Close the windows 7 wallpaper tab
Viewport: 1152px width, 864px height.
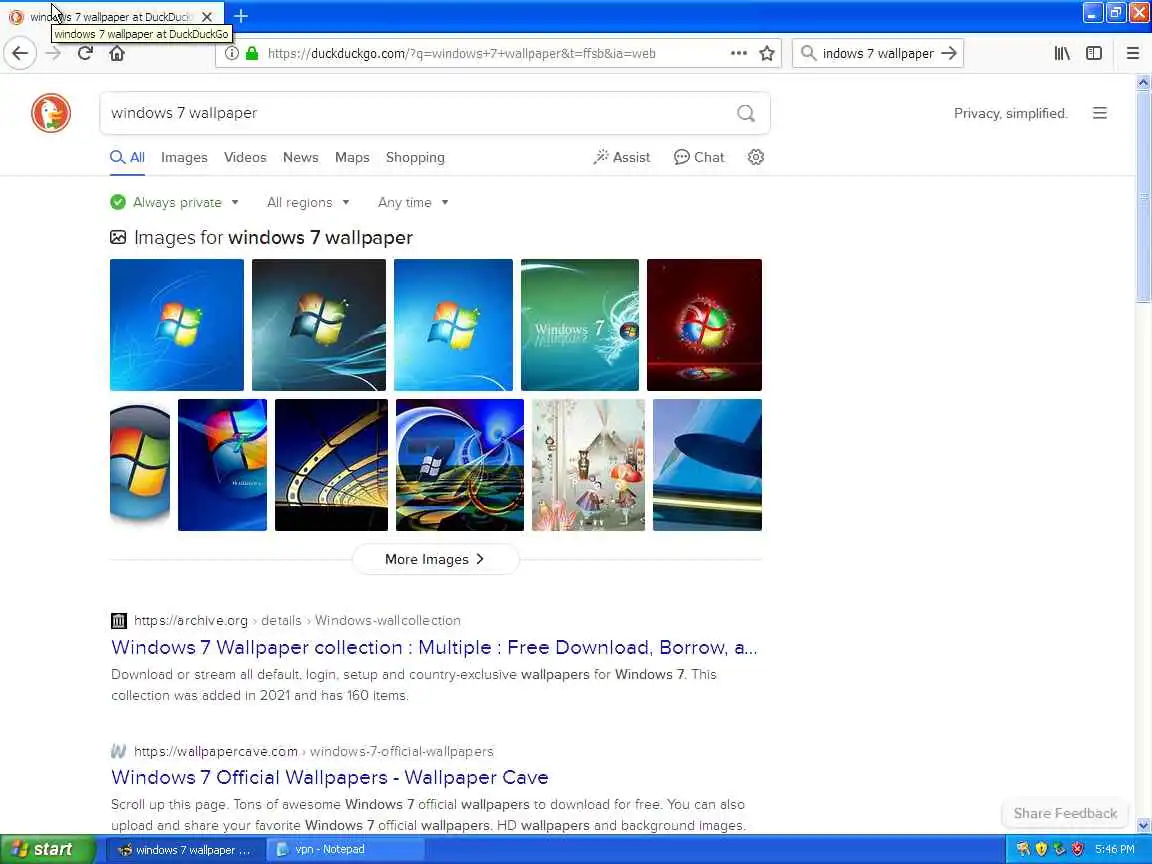(207, 16)
